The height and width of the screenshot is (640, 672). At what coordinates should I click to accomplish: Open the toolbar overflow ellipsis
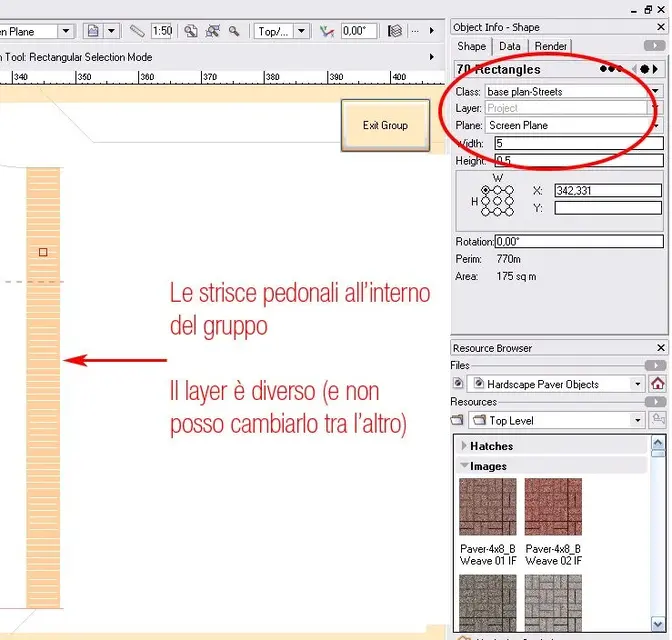tap(415, 31)
